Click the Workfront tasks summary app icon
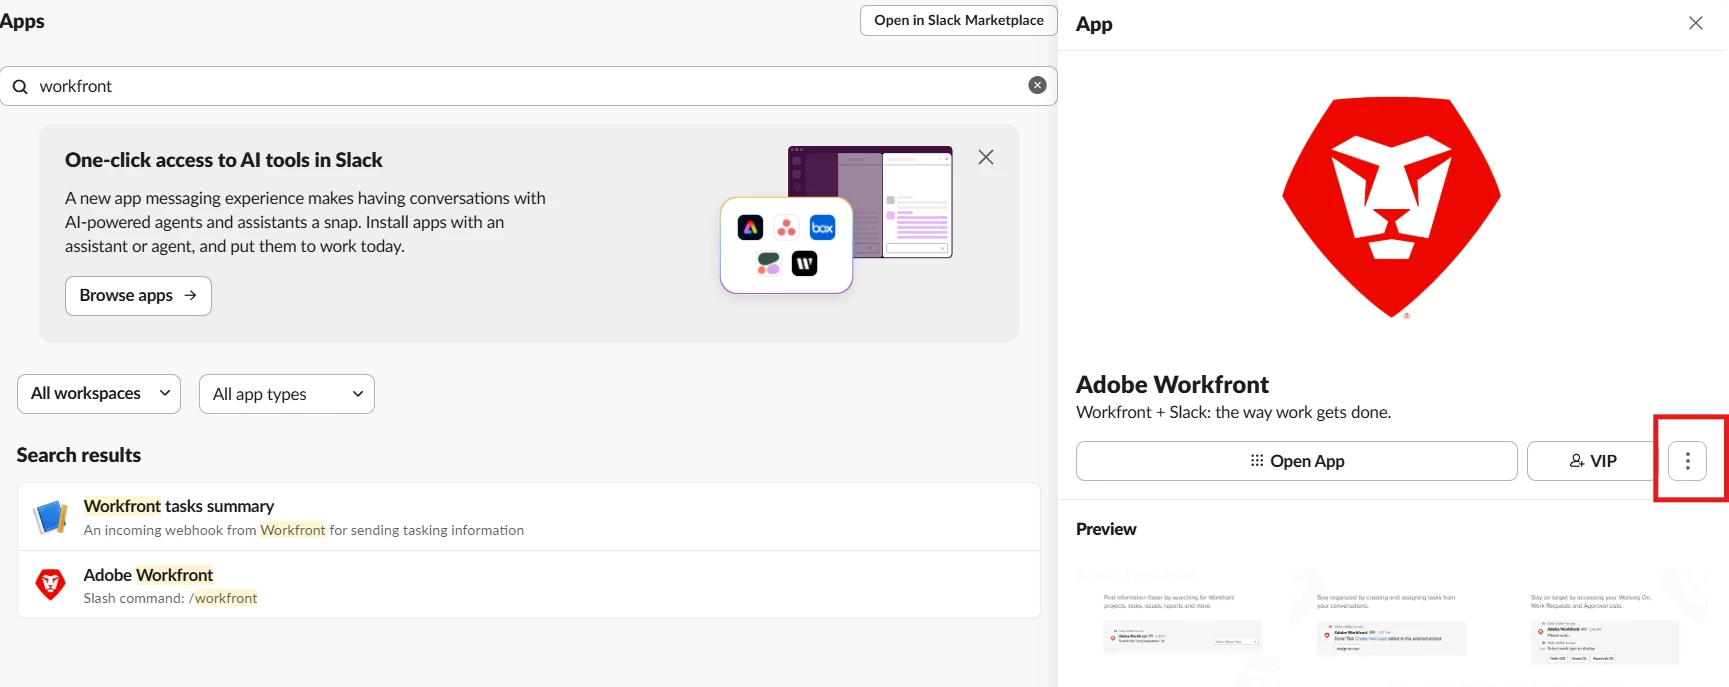1729x687 pixels. point(50,517)
